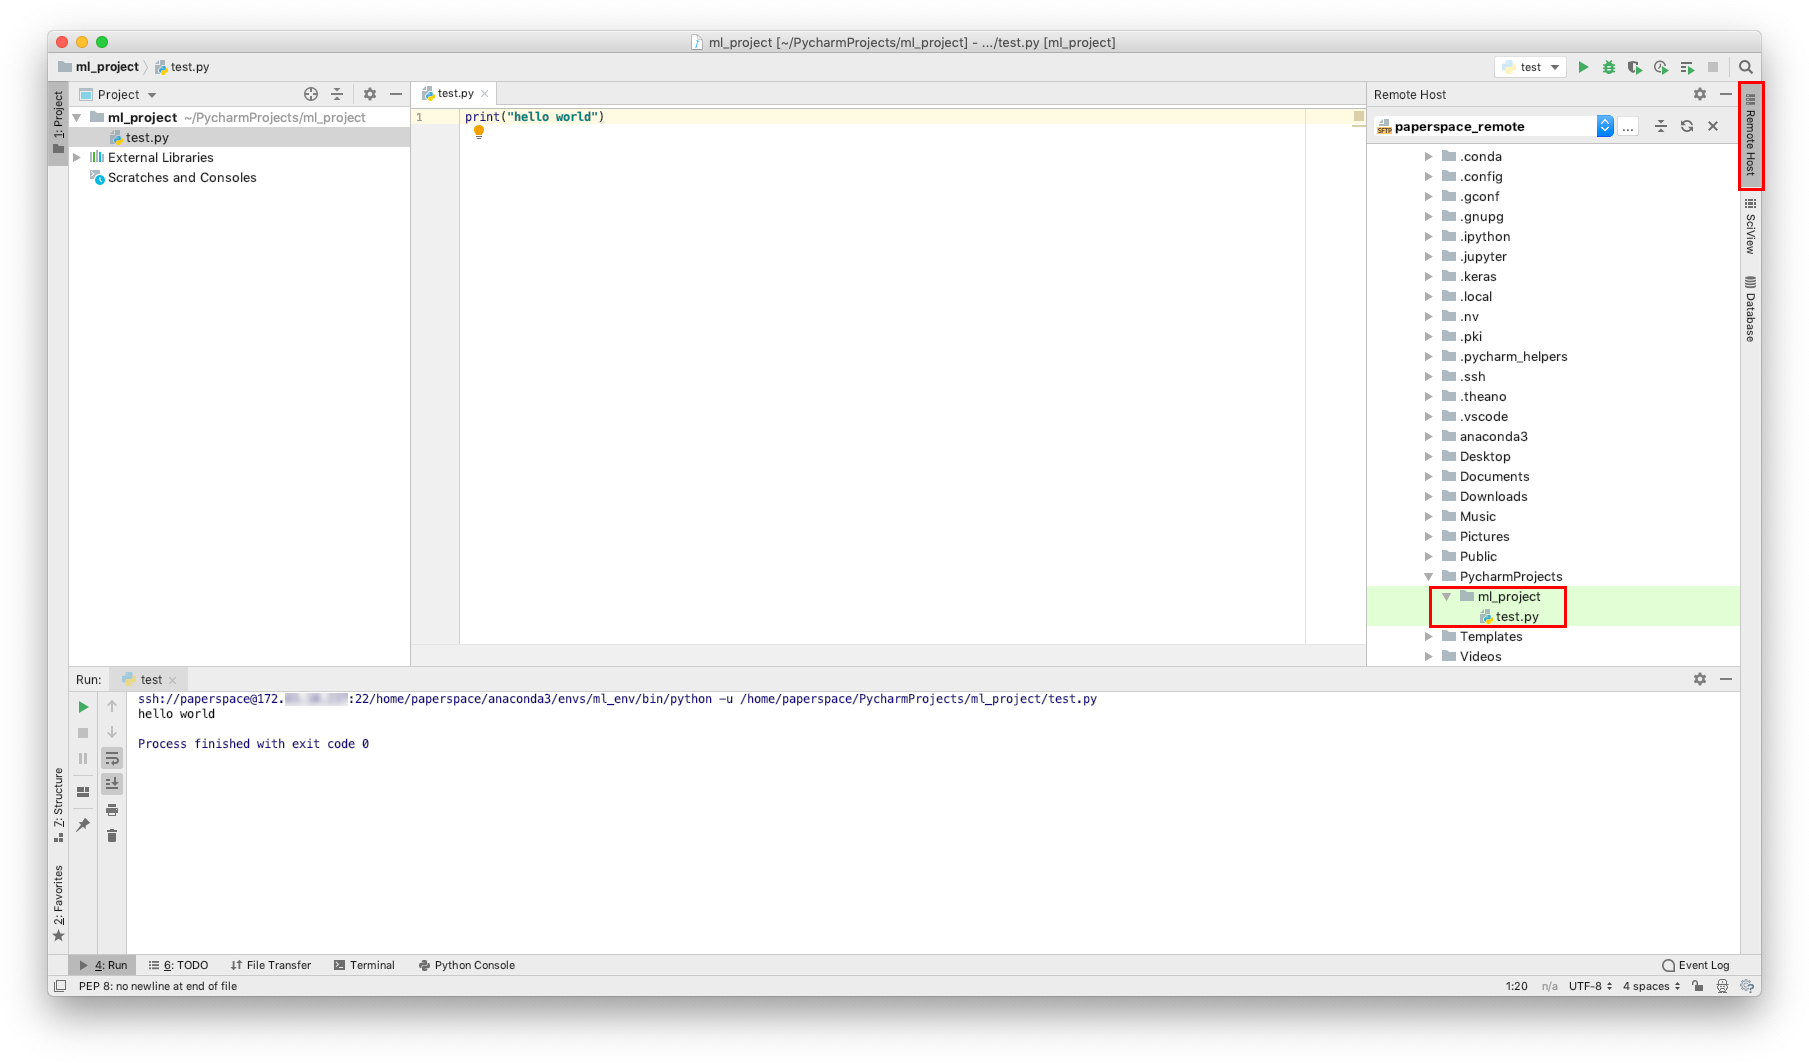
Task: Collapse all folders in Remote Host tree
Action: pyautogui.click(x=1661, y=126)
